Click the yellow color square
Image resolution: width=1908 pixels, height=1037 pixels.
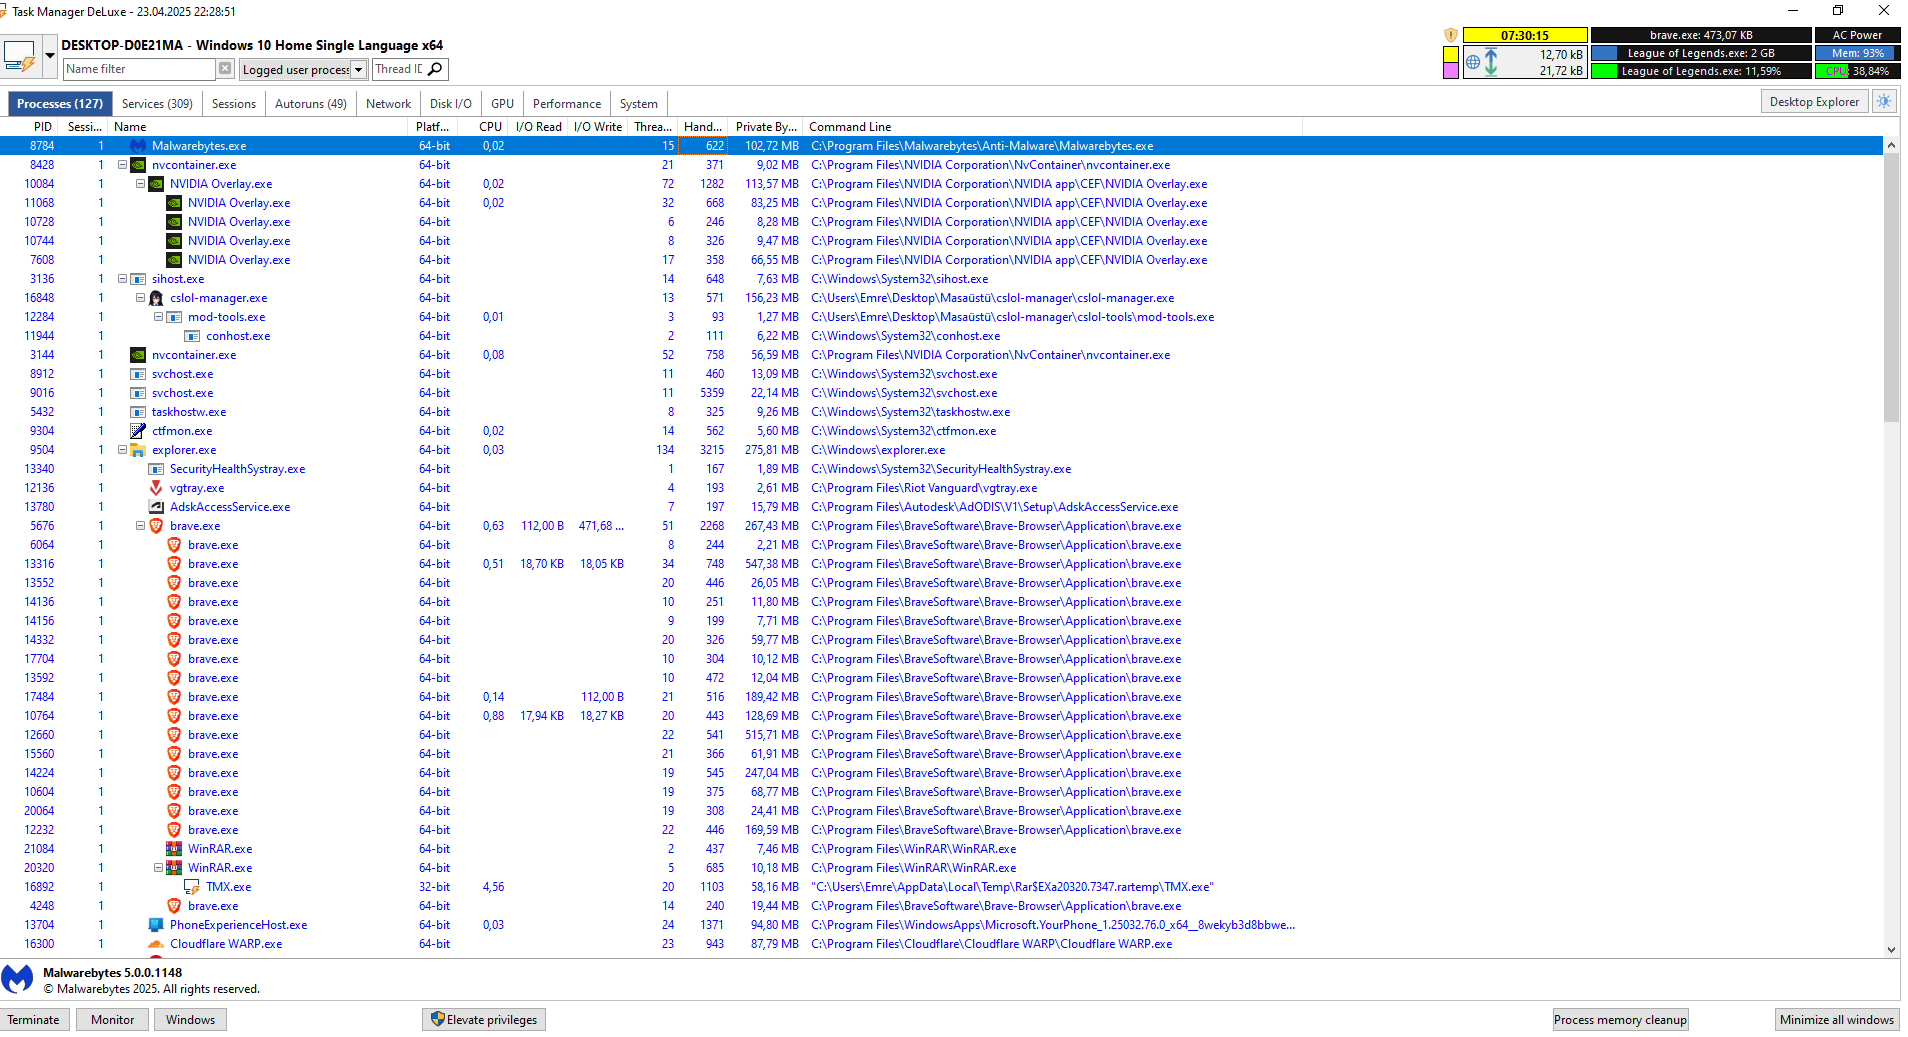pyautogui.click(x=1450, y=54)
